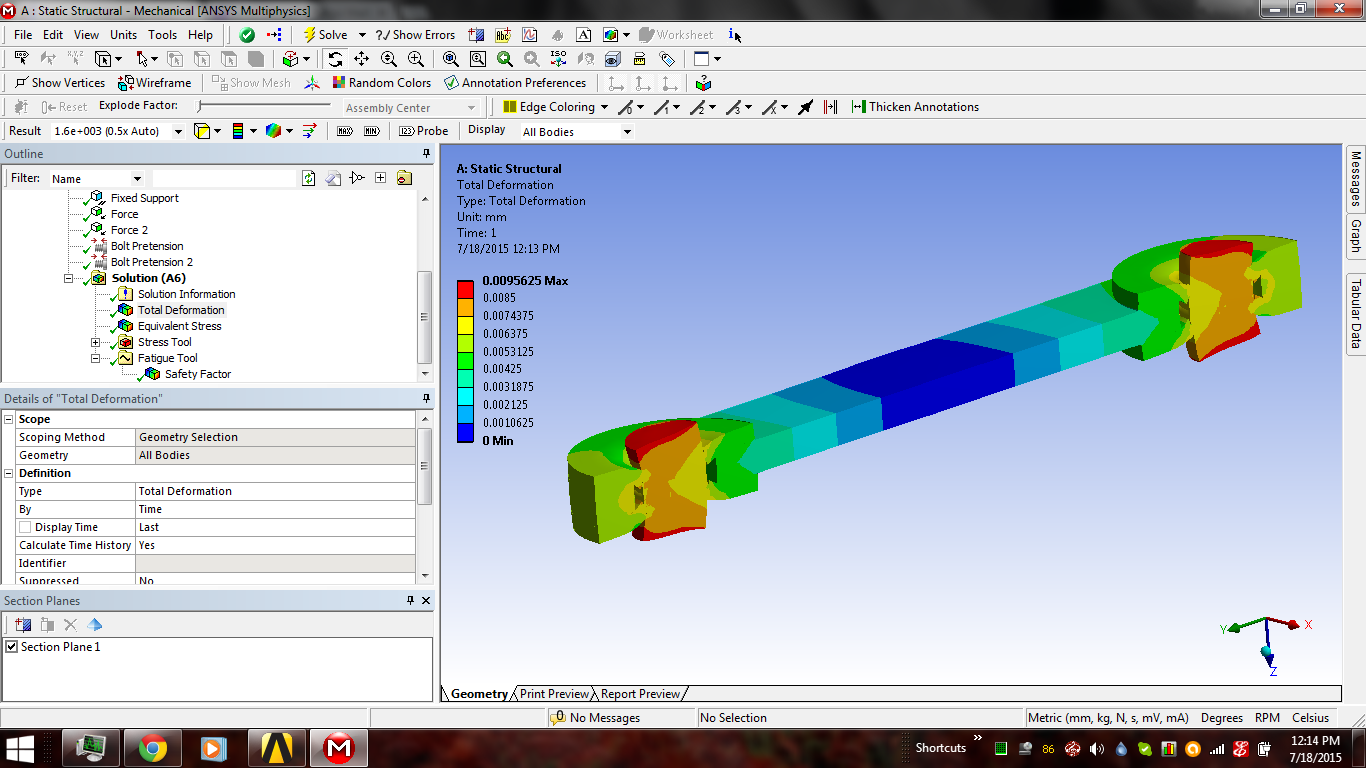Show the Maximum value tag
The image size is (1366, 768).
click(345, 131)
